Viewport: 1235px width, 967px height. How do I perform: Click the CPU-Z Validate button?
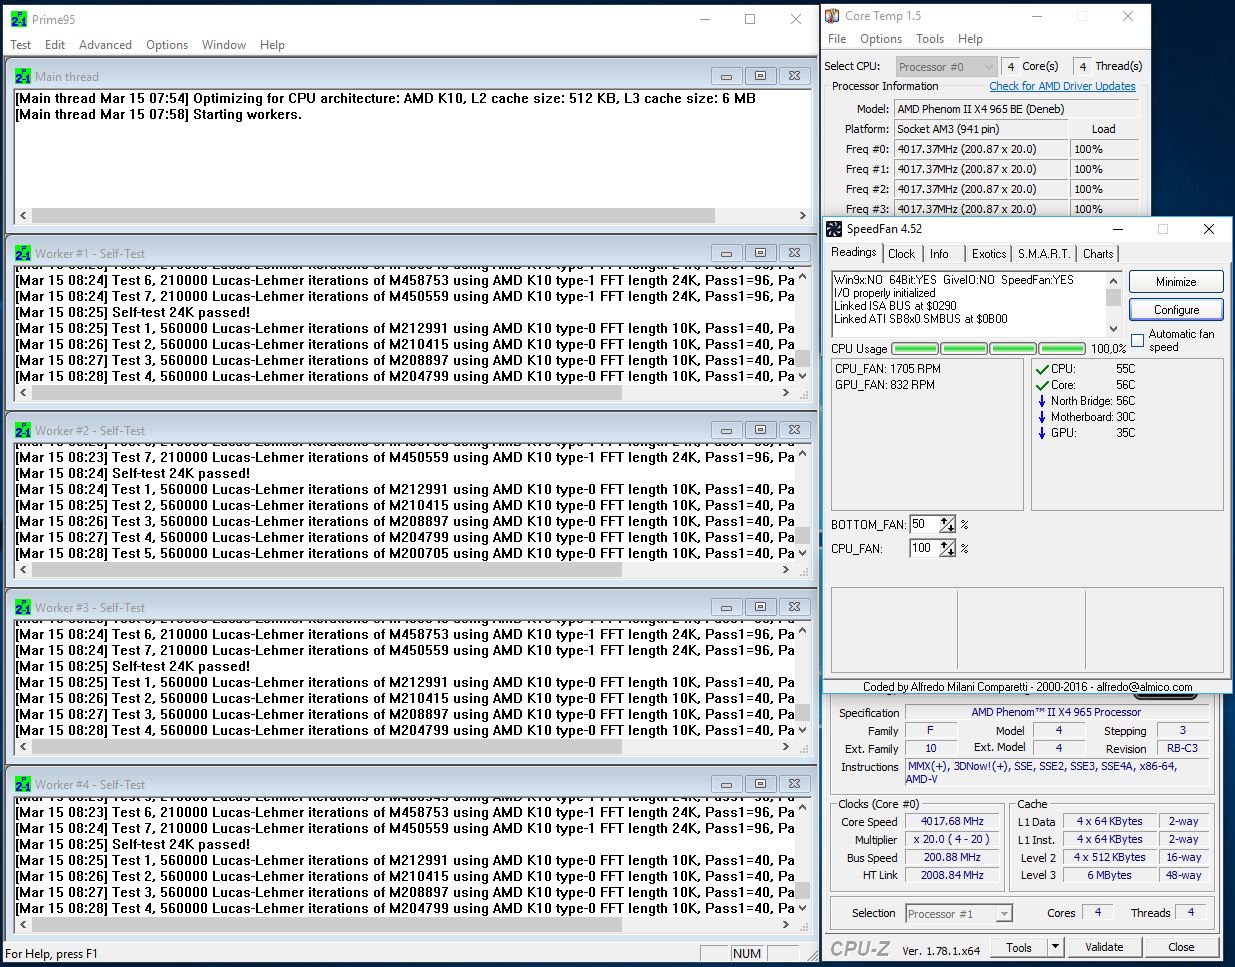(1104, 946)
